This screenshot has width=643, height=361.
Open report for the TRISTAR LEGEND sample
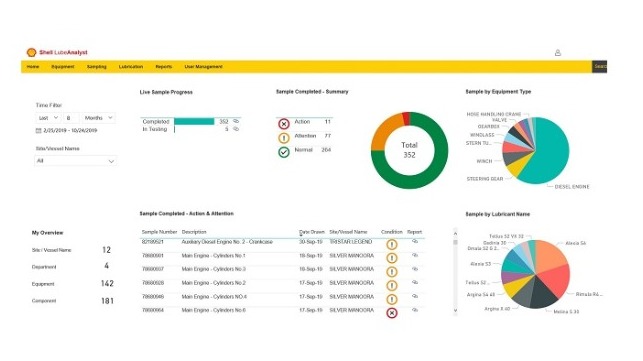click(x=415, y=242)
